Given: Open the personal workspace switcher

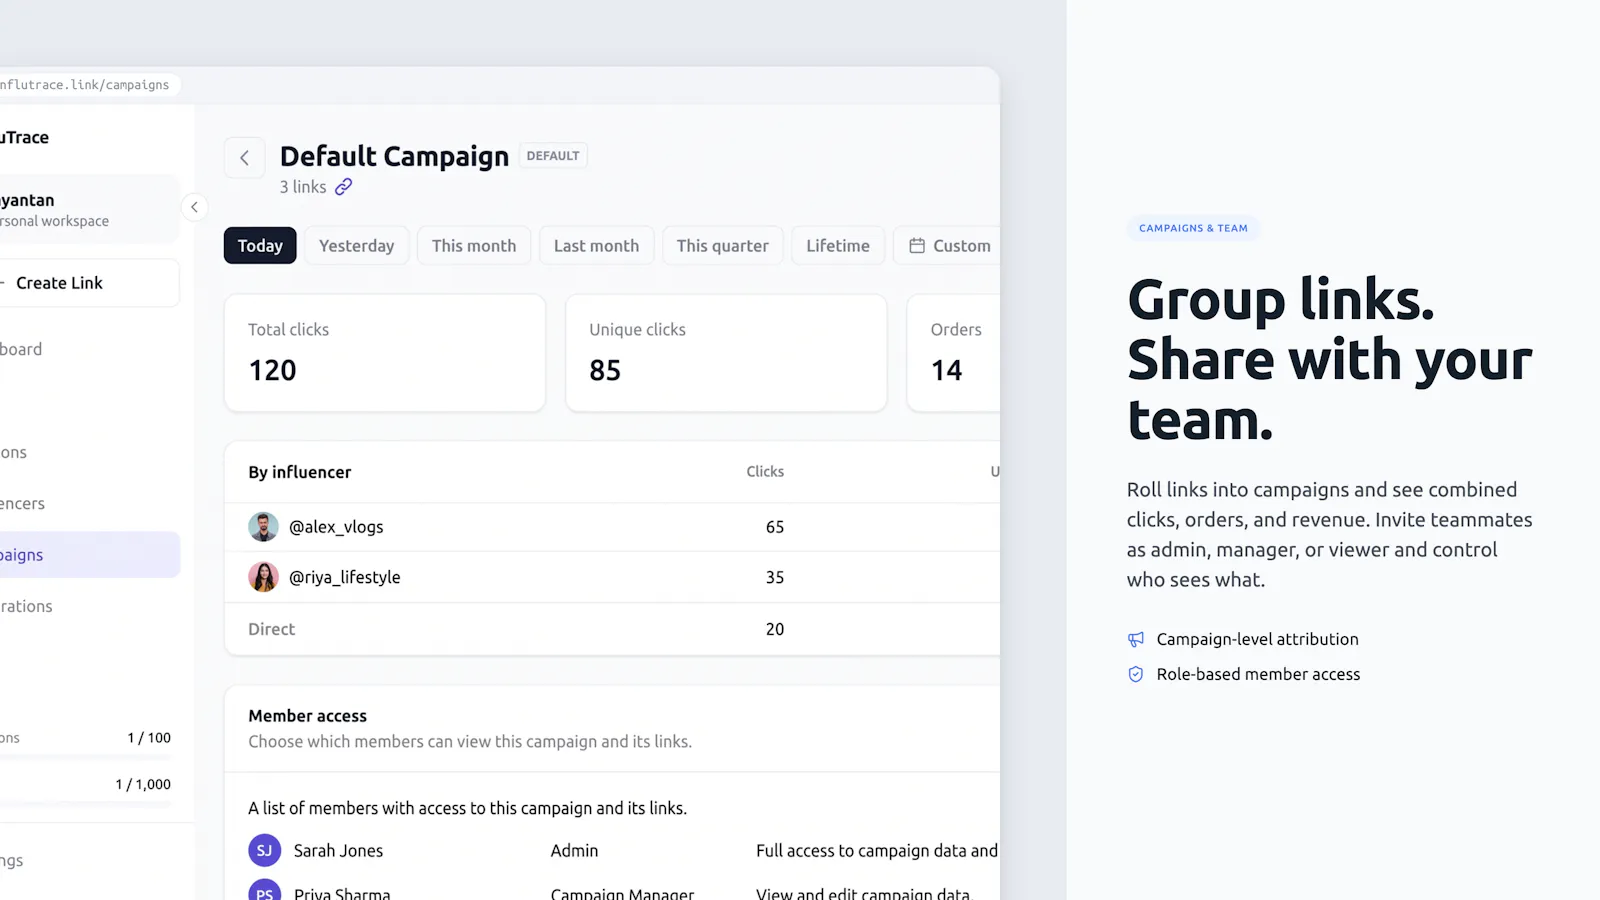Looking at the screenshot, I should (x=88, y=210).
